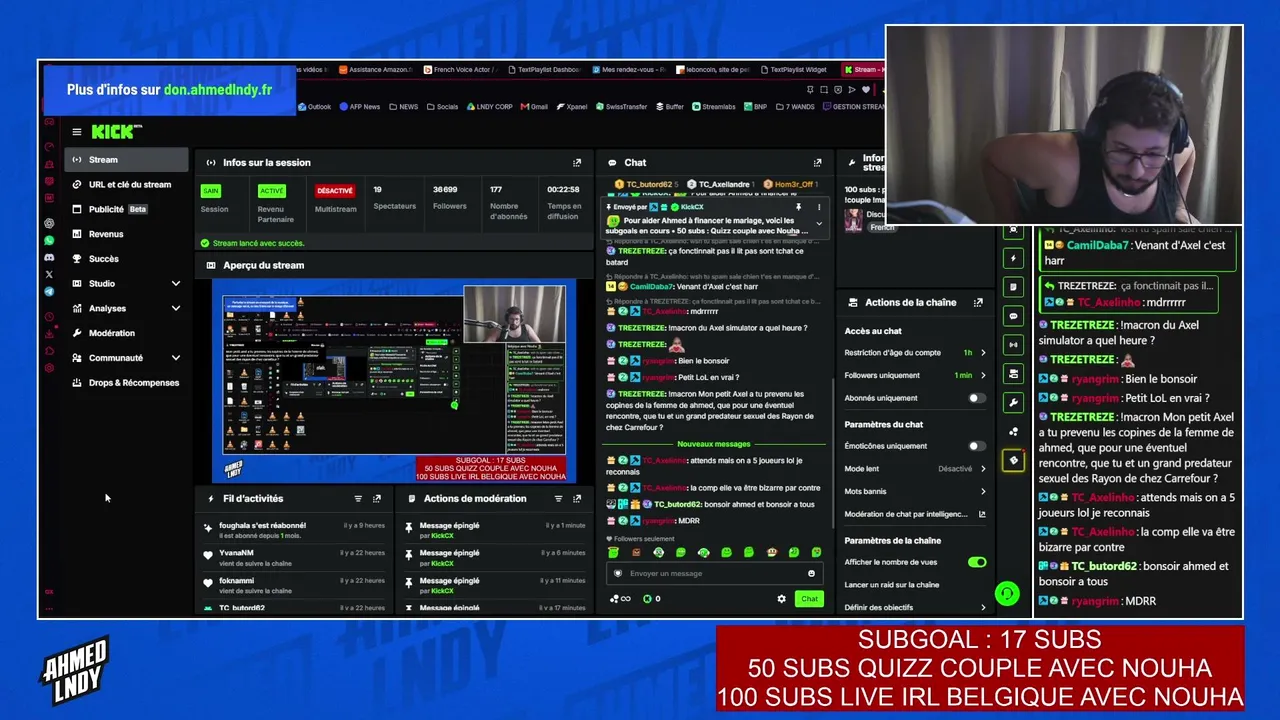The height and width of the screenshot is (720, 1280).
Task: Switch to the Assistance Amazon tab
Action: click(x=375, y=70)
